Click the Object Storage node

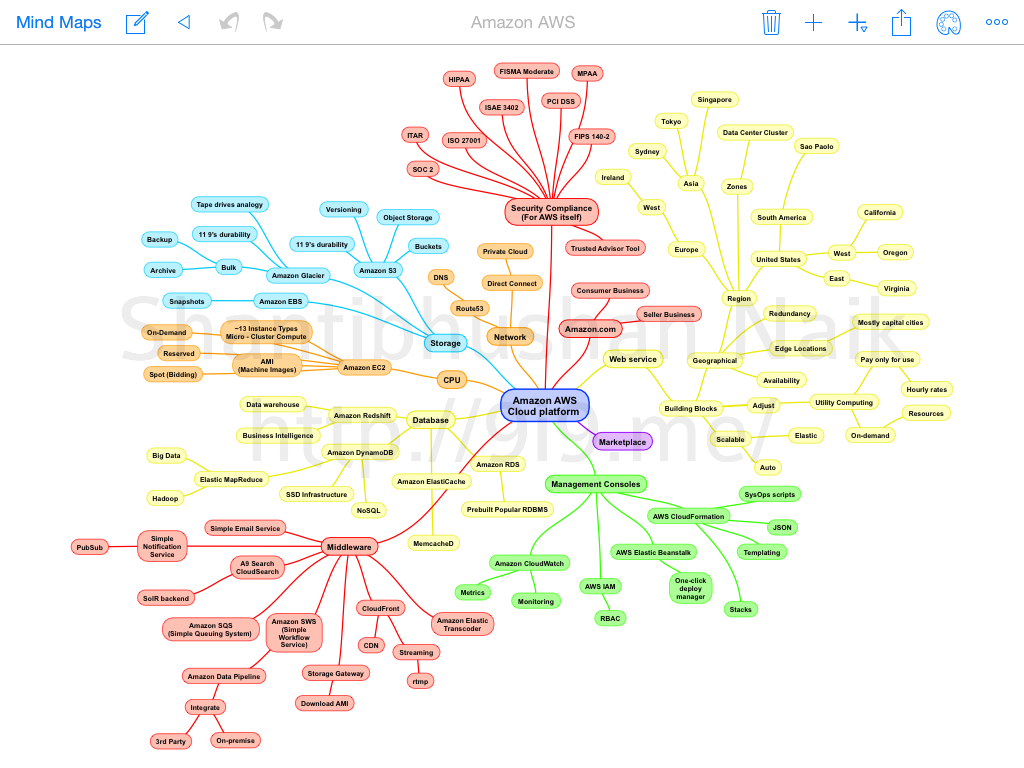click(x=408, y=217)
